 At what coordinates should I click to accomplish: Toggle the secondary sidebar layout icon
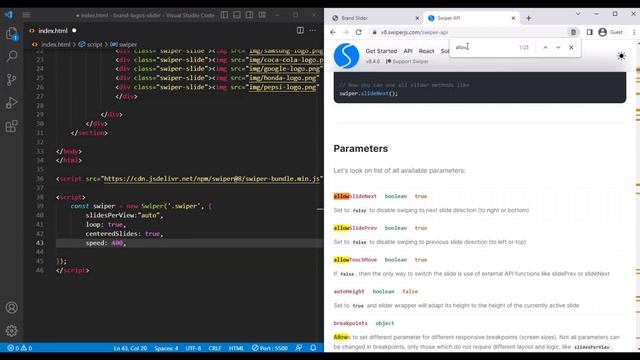[x=249, y=15]
